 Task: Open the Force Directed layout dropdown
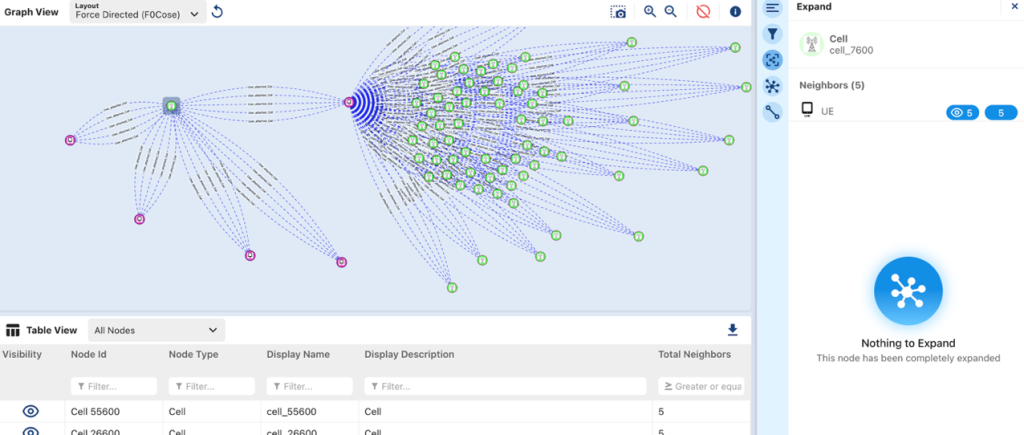coord(138,12)
